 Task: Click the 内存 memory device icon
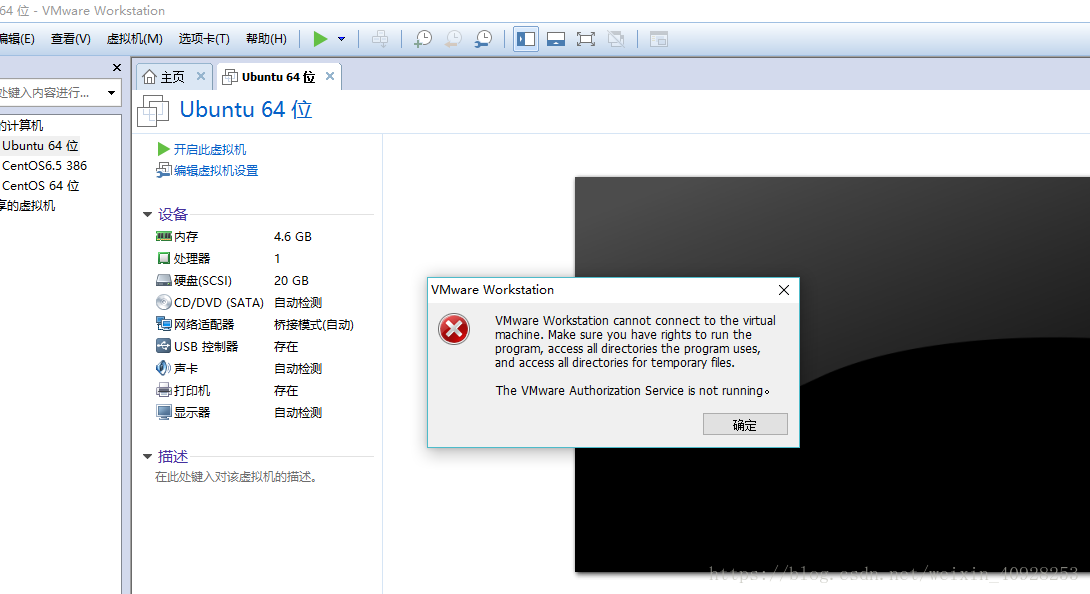click(163, 236)
